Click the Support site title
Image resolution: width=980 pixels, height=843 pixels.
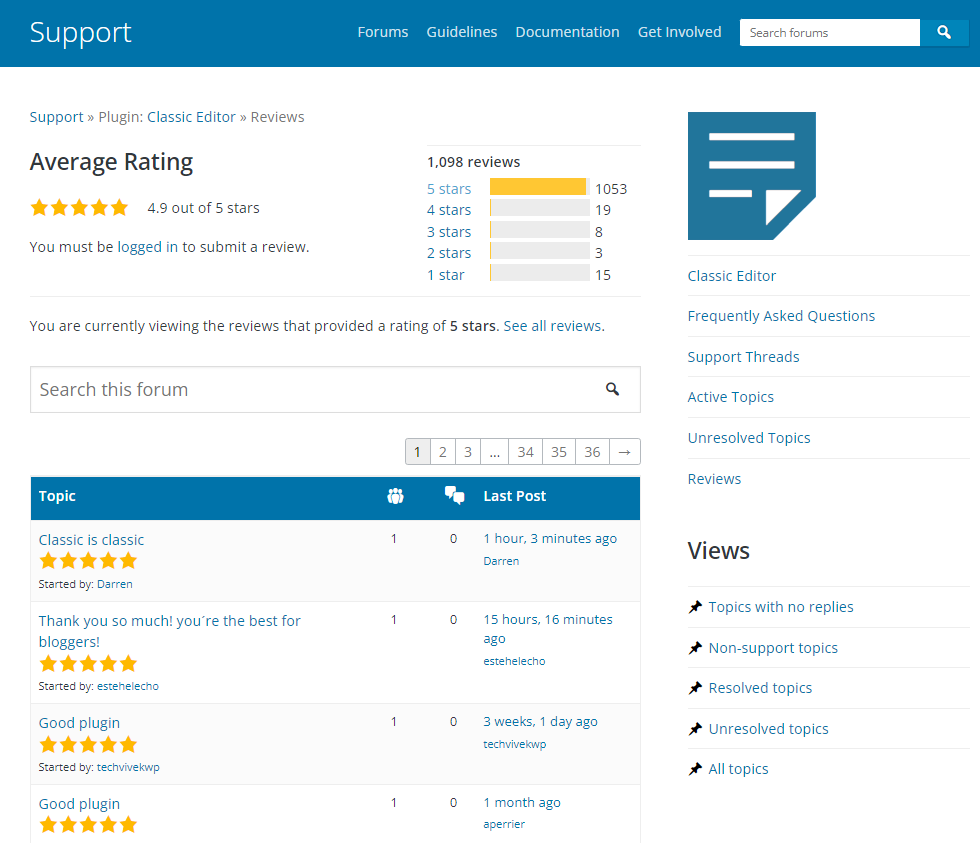point(81,32)
